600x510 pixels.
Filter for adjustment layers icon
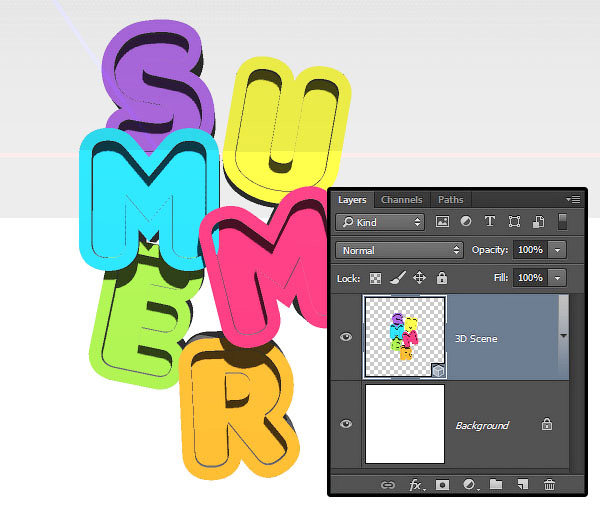point(466,222)
